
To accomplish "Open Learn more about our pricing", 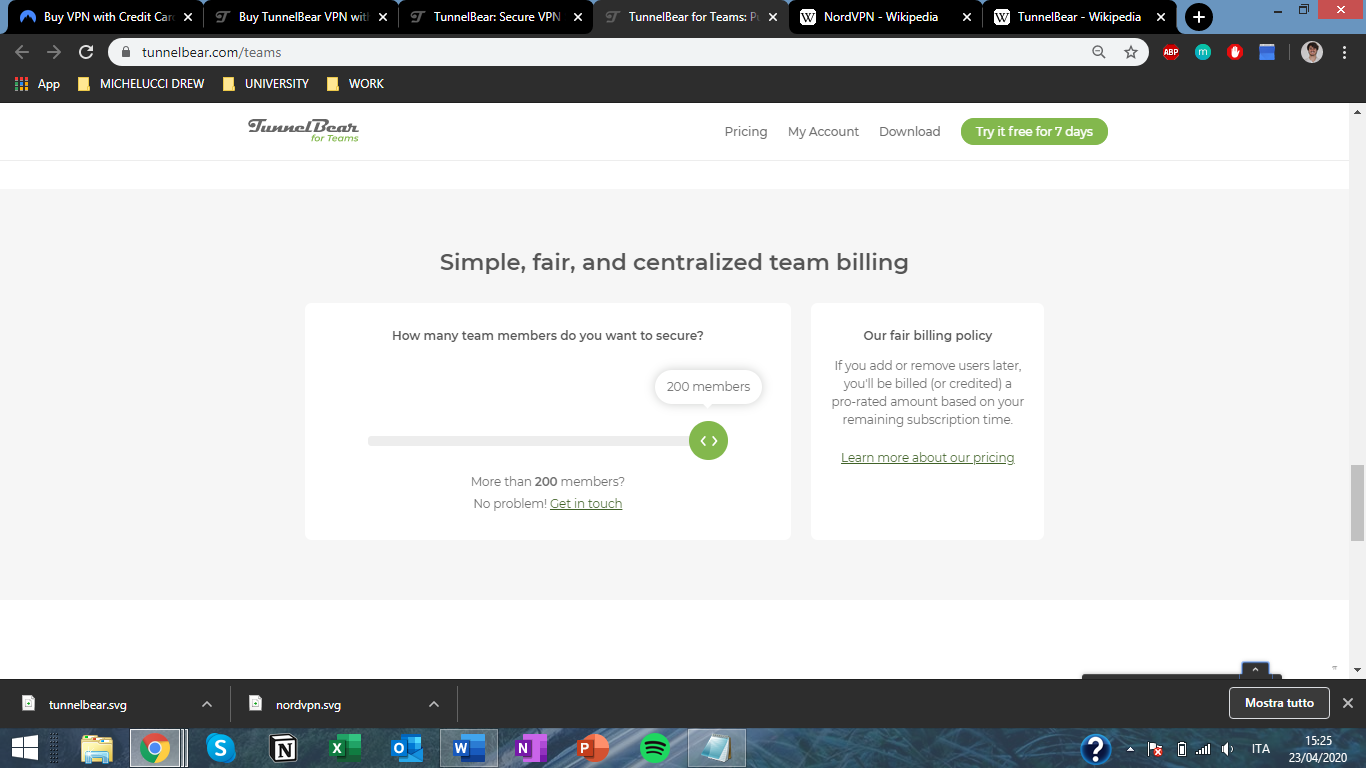I will (927, 458).
